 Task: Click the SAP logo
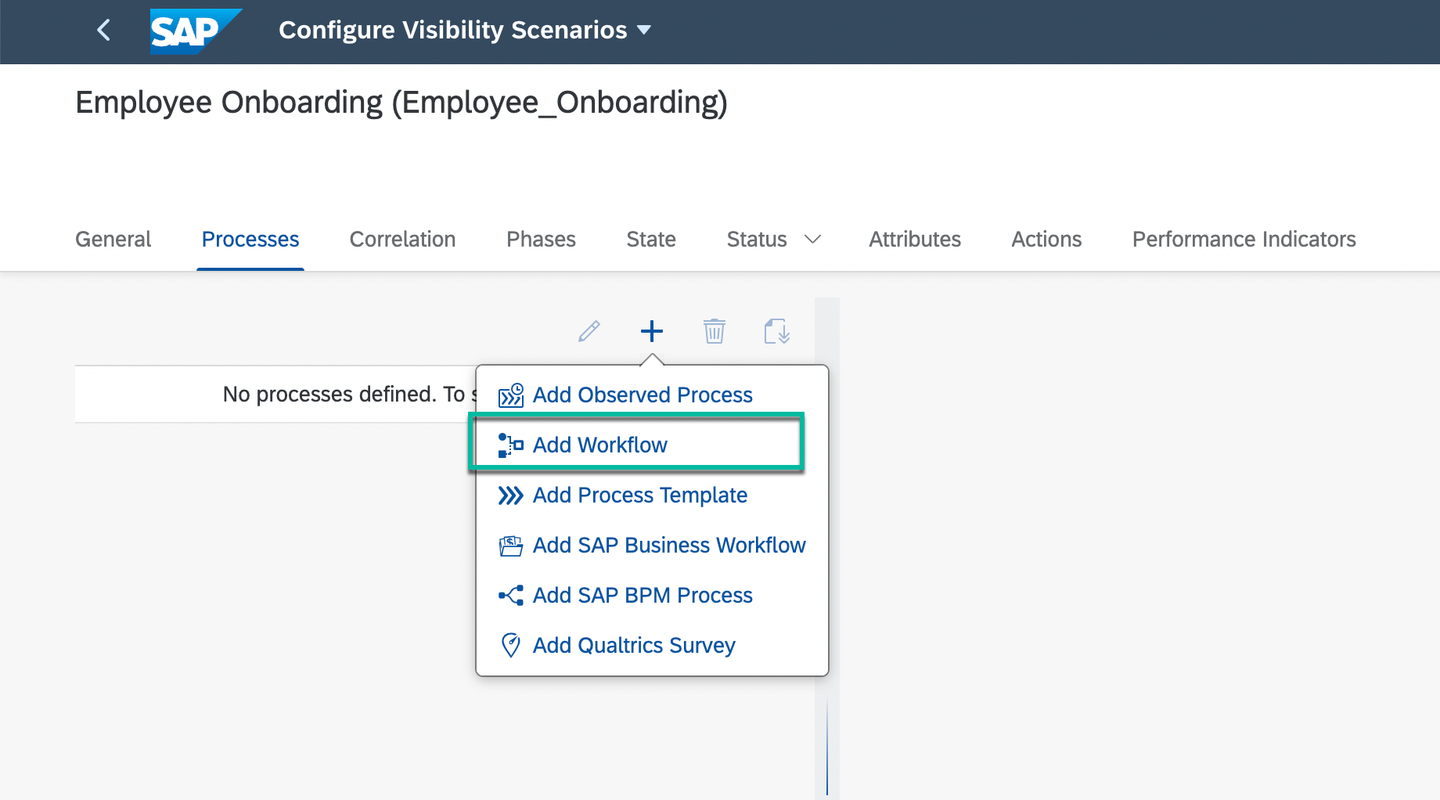pos(196,31)
